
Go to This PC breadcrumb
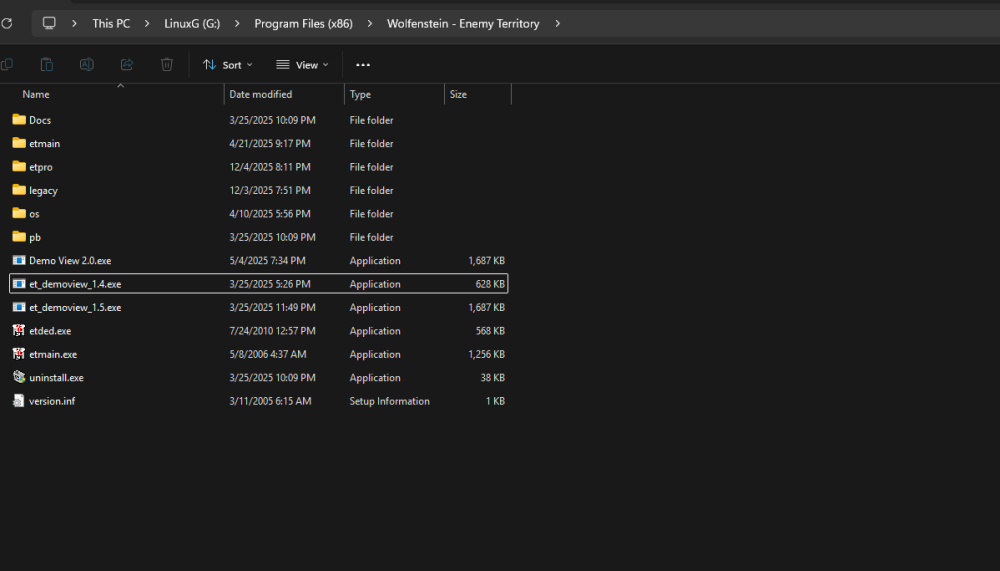[111, 24]
